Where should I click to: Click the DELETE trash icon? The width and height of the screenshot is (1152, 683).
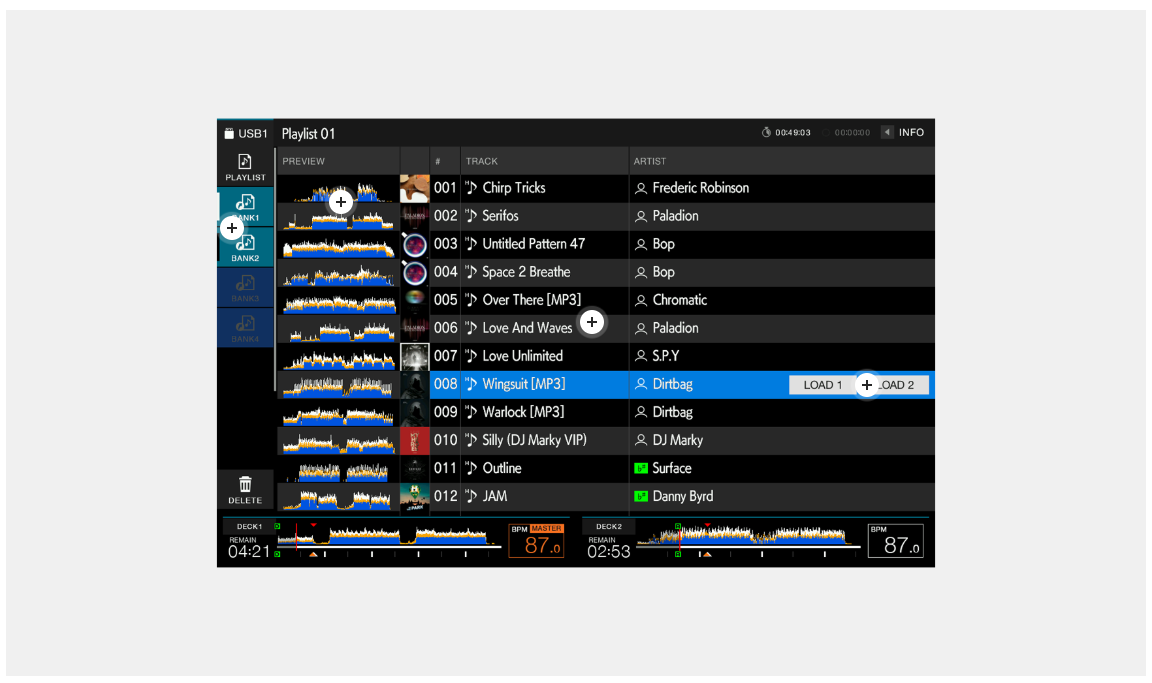point(245,484)
